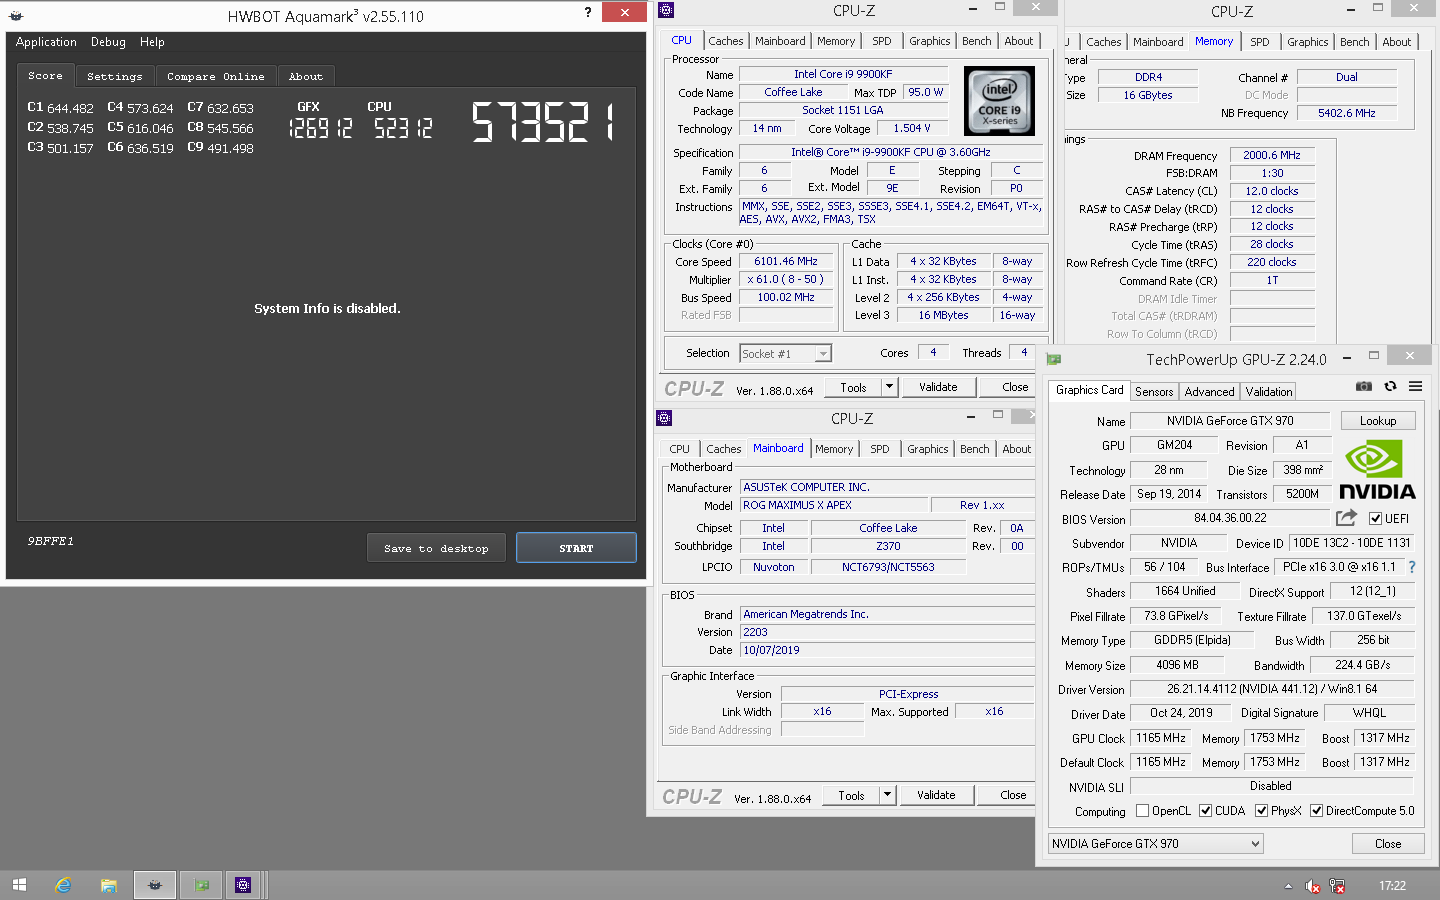This screenshot has height=900, width=1440.
Task: Open Tools dropdown arrow in motherboard CPU-Z window
Action: [x=887, y=795]
